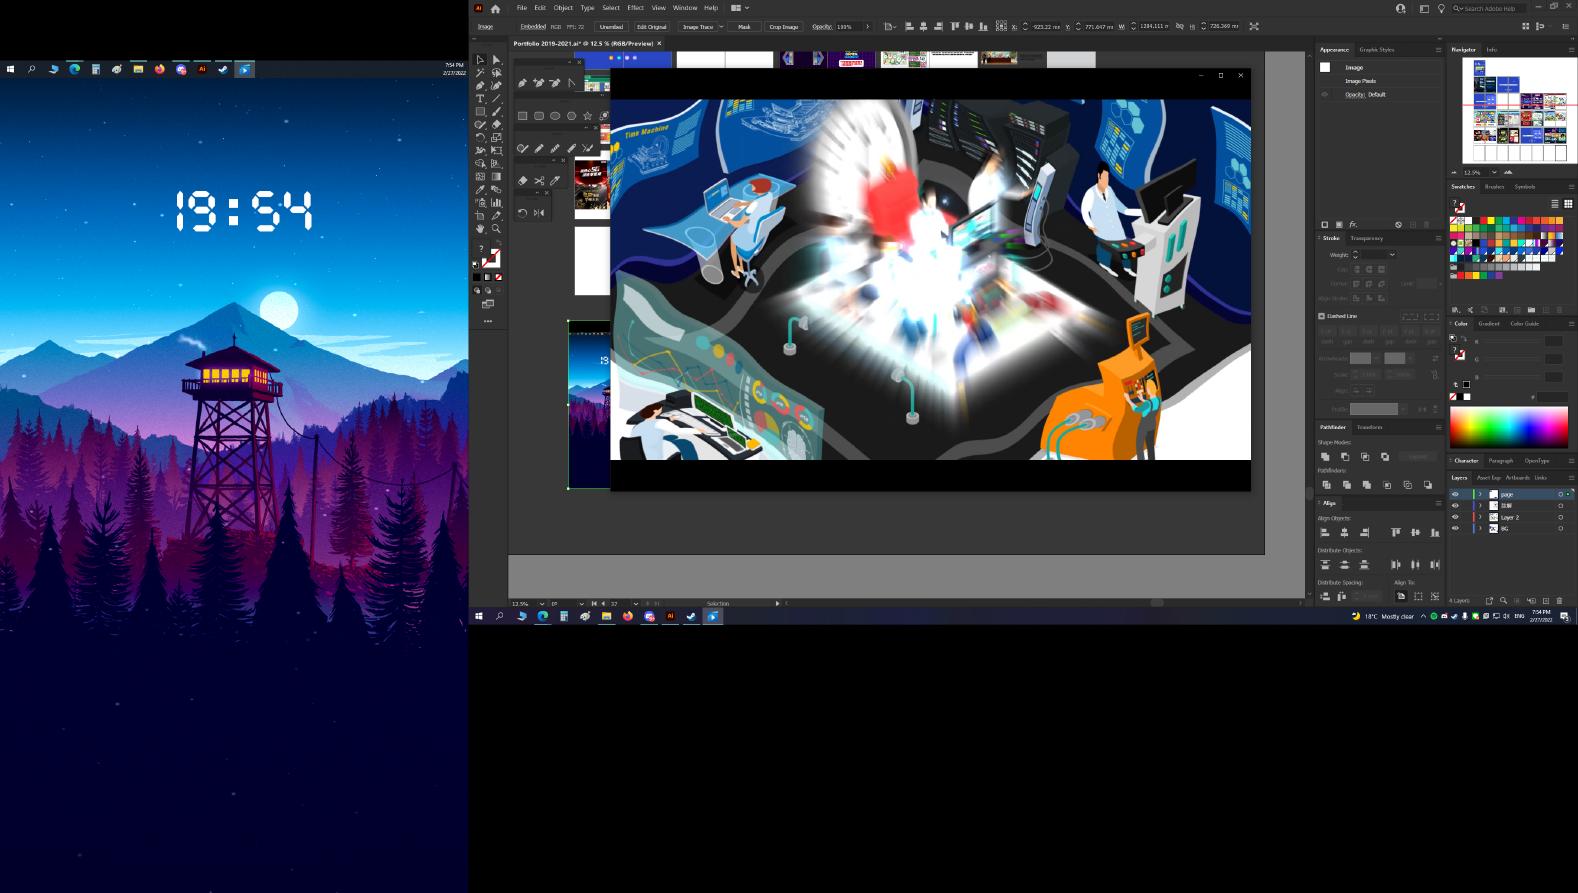Click the Crop Image button

(784, 27)
